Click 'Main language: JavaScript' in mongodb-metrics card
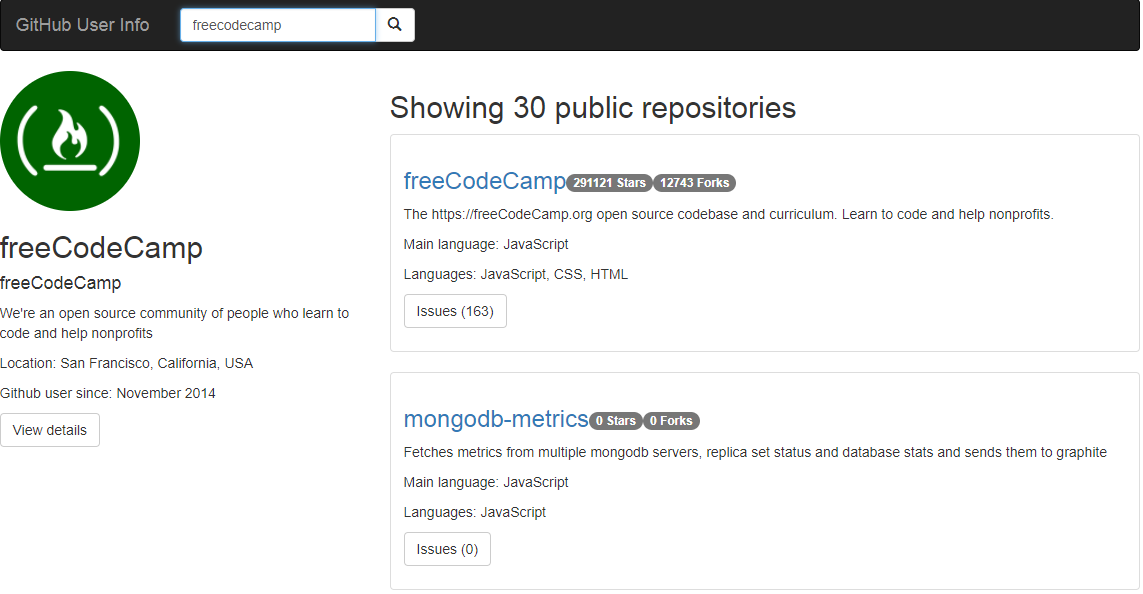Screen dimensions: 1143x594 [485, 482]
